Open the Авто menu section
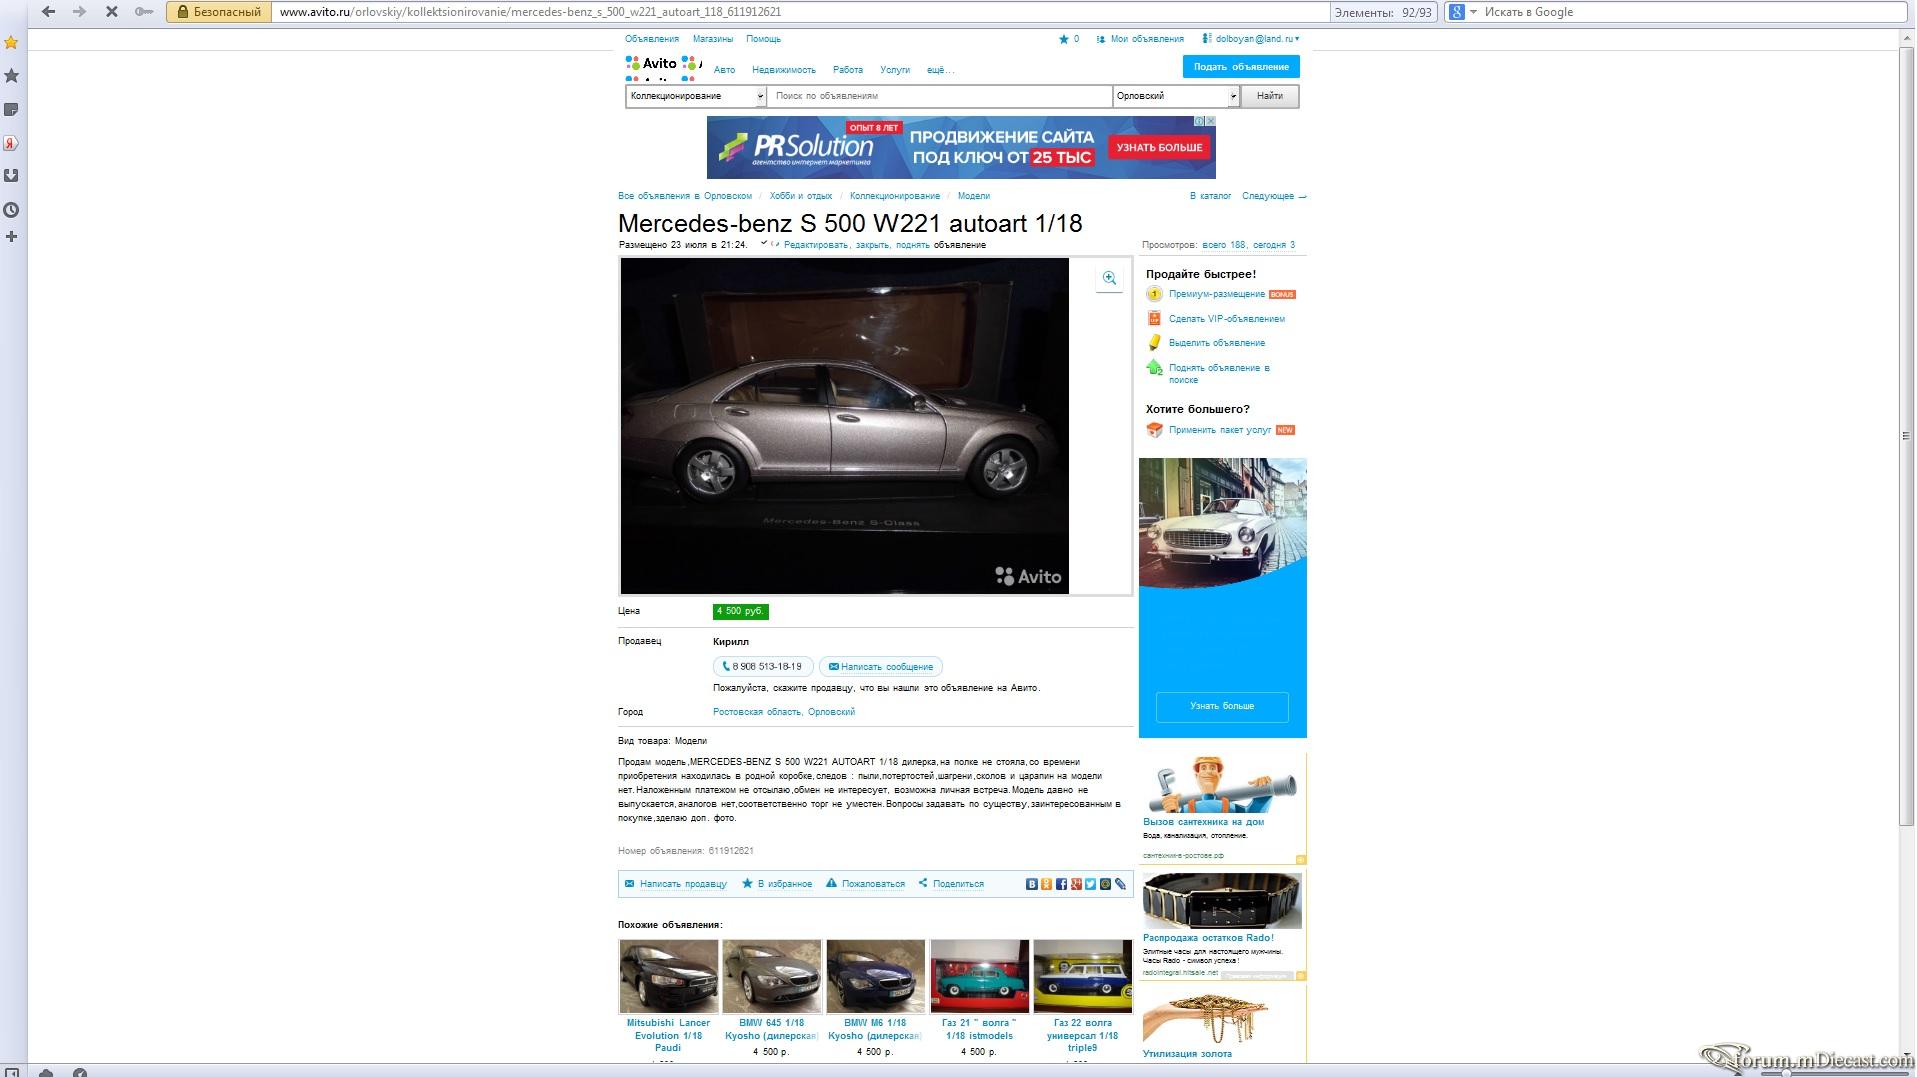 (x=724, y=70)
